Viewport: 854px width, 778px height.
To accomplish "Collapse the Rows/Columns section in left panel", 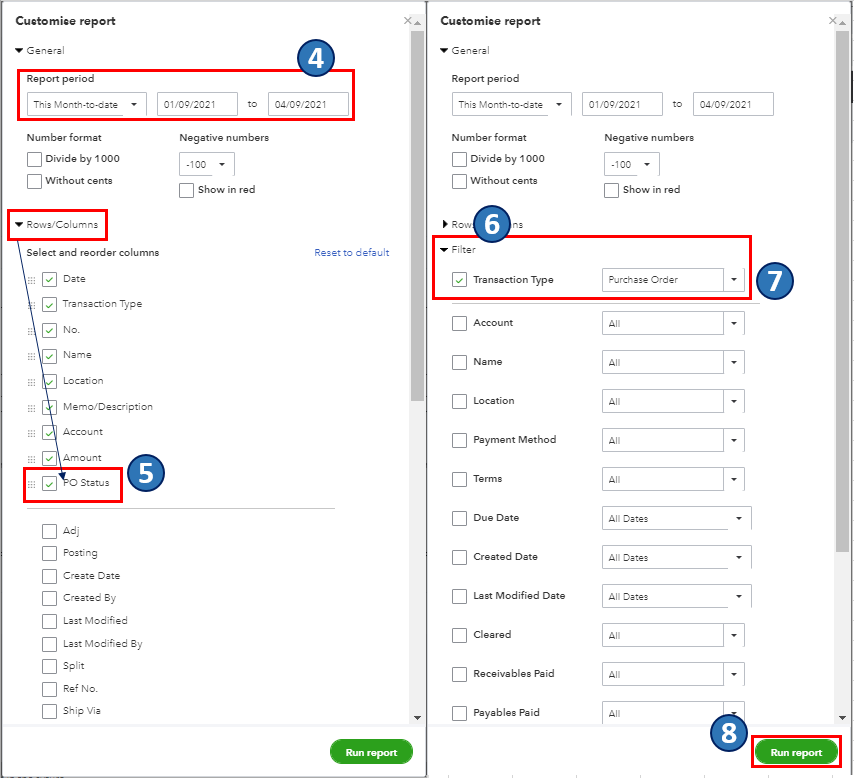I will click(x=19, y=225).
